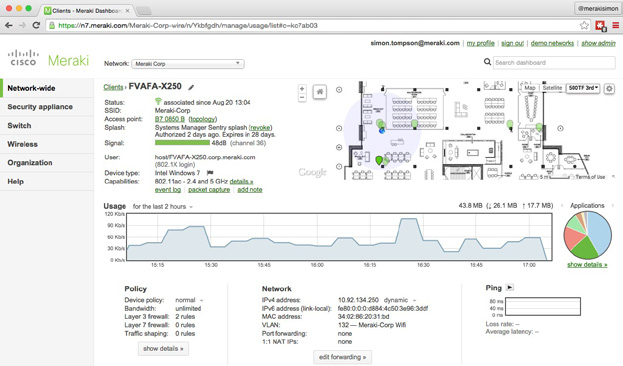
Task: Click the add note link
Action: click(x=250, y=190)
